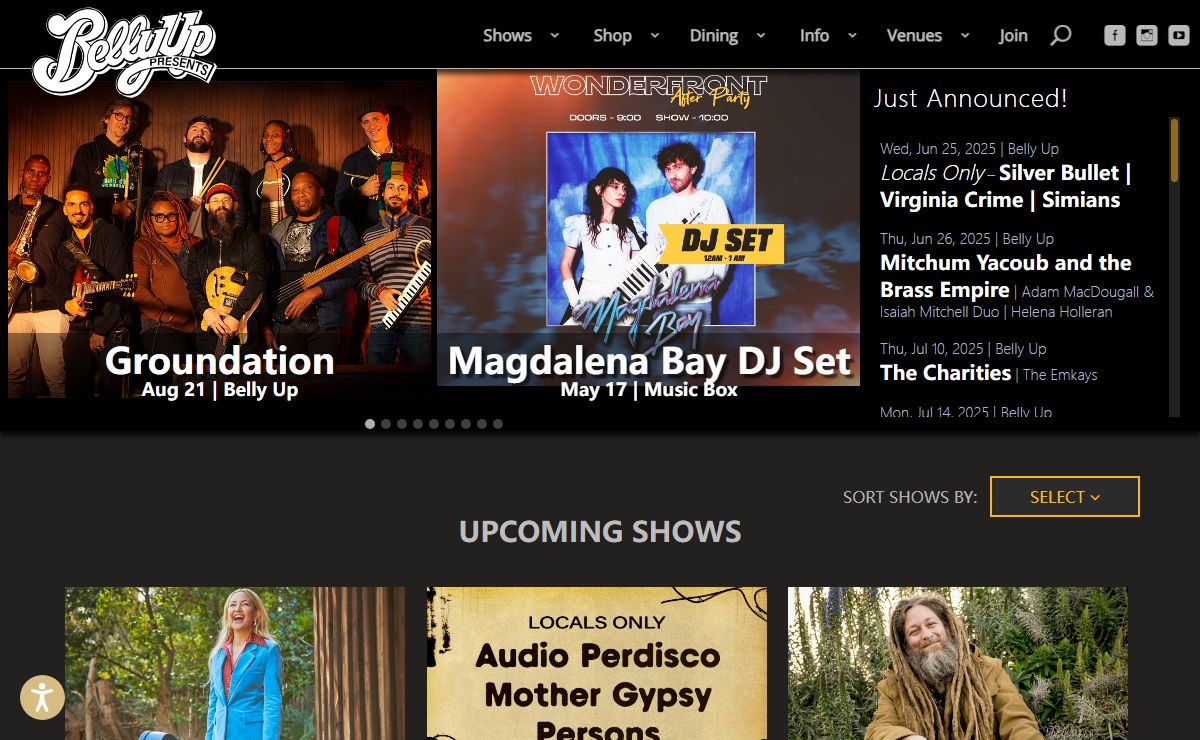Select the fourth carousel slide dot
This screenshot has width=1200, height=740.
click(x=418, y=424)
